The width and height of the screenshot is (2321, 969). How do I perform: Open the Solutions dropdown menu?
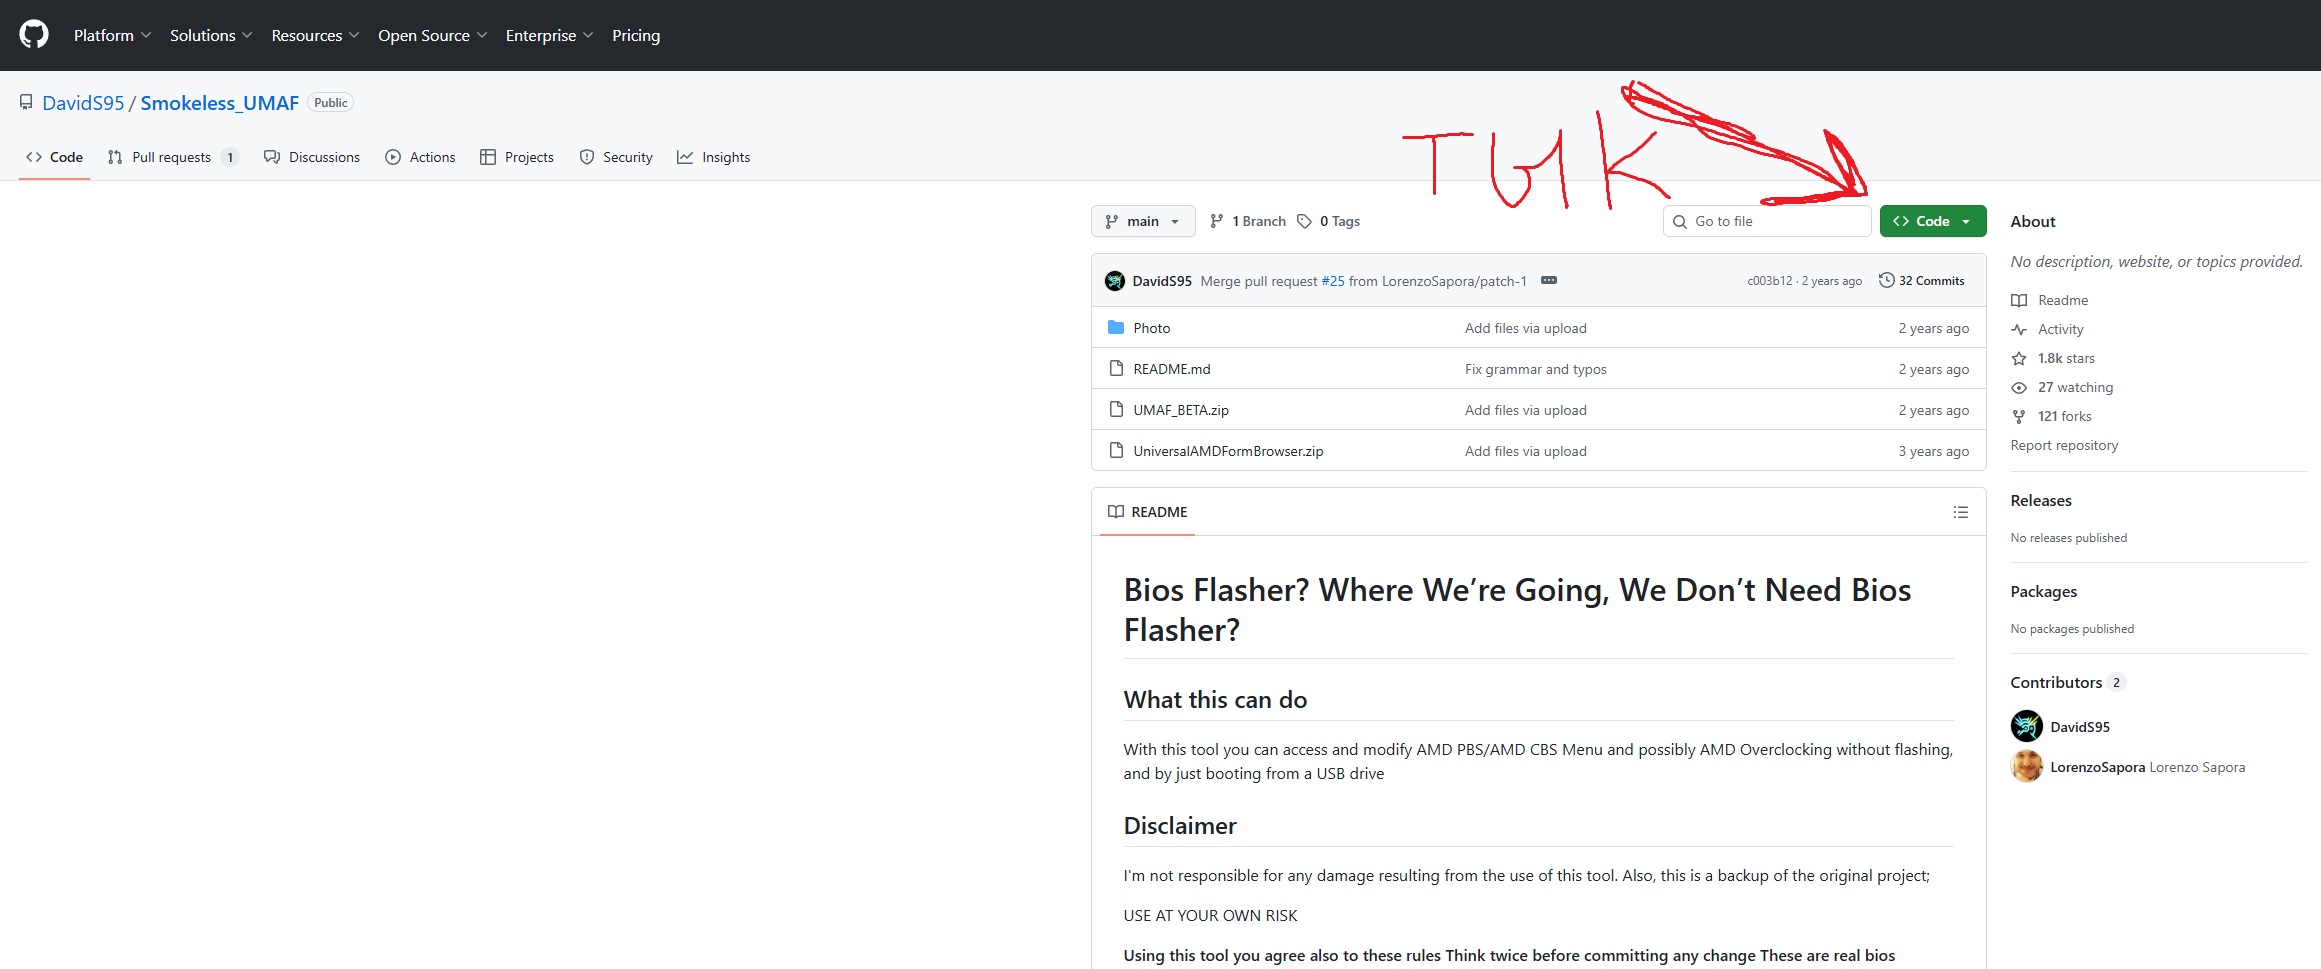211,35
